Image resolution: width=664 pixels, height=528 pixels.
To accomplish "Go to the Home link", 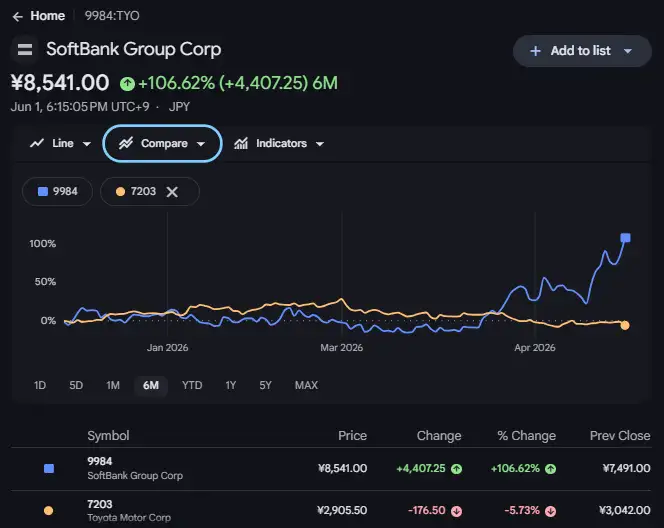I will point(47,16).
